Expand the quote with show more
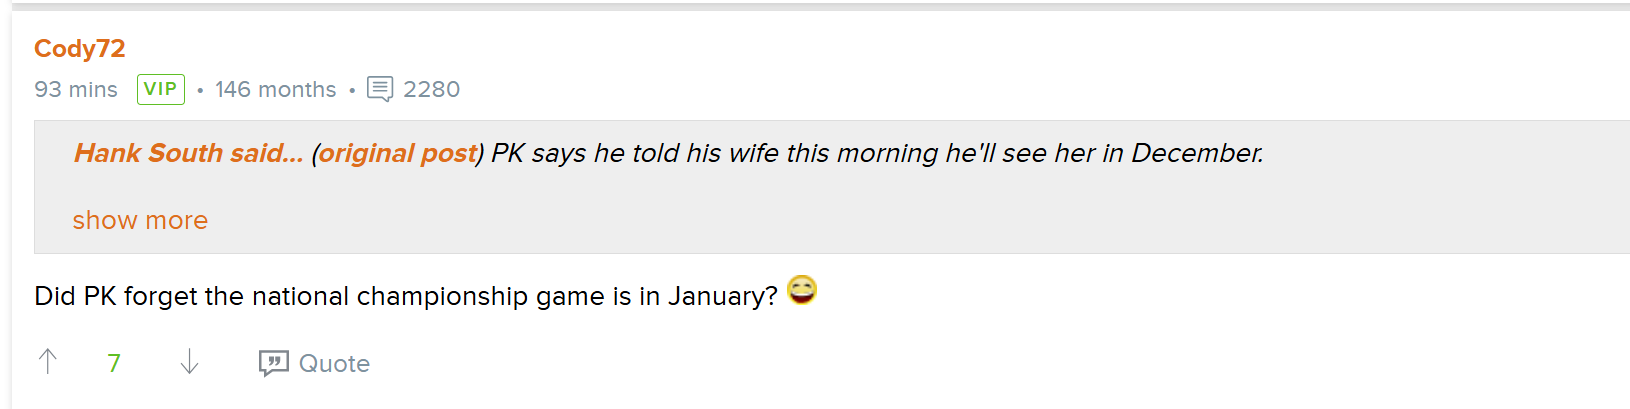1630x409 pixels. 140,220
